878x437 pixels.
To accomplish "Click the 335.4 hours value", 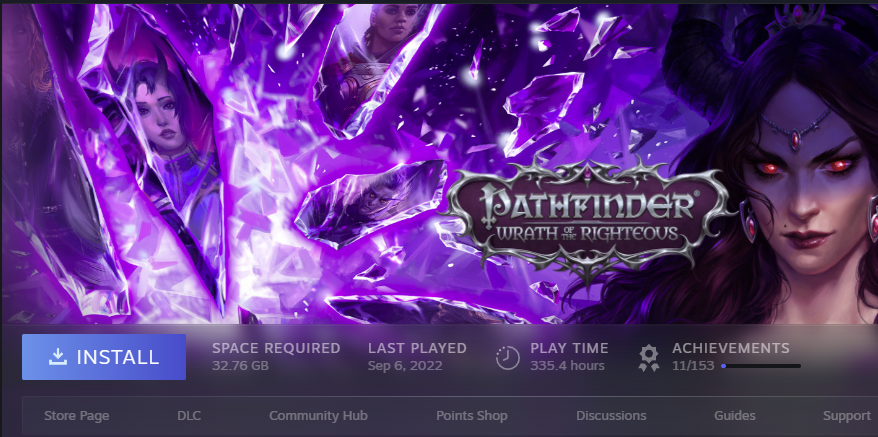I will (x=567, y=366).
